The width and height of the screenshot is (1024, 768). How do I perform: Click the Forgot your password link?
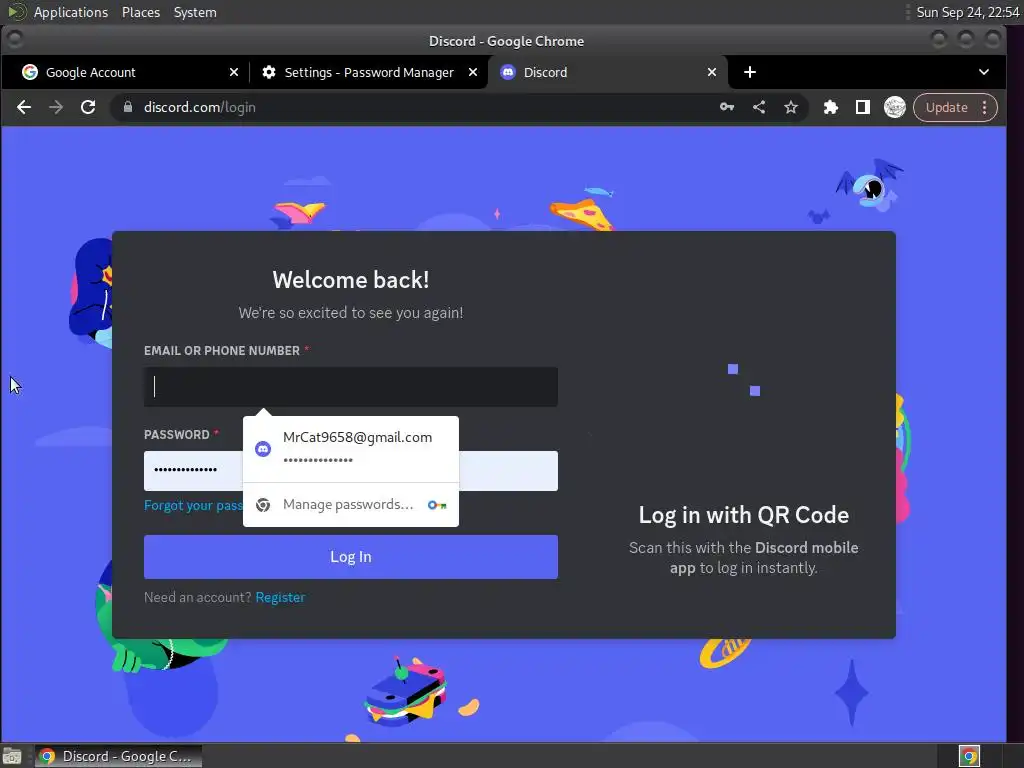(193, 505)
